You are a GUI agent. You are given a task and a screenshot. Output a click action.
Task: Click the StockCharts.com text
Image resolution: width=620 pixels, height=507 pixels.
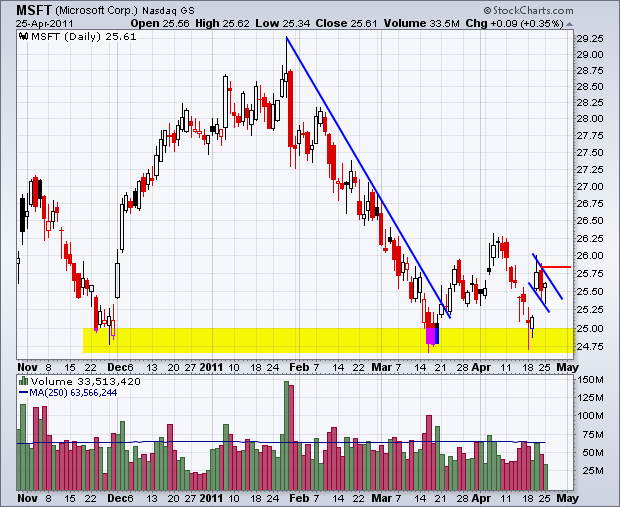[533, 10]
